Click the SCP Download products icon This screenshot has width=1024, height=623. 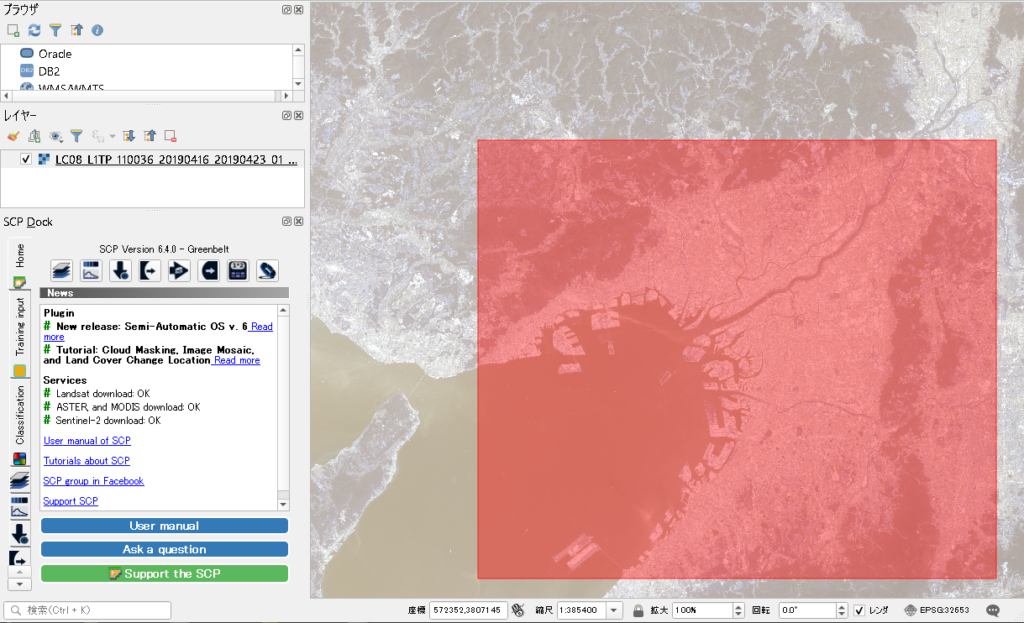(121, 270)
